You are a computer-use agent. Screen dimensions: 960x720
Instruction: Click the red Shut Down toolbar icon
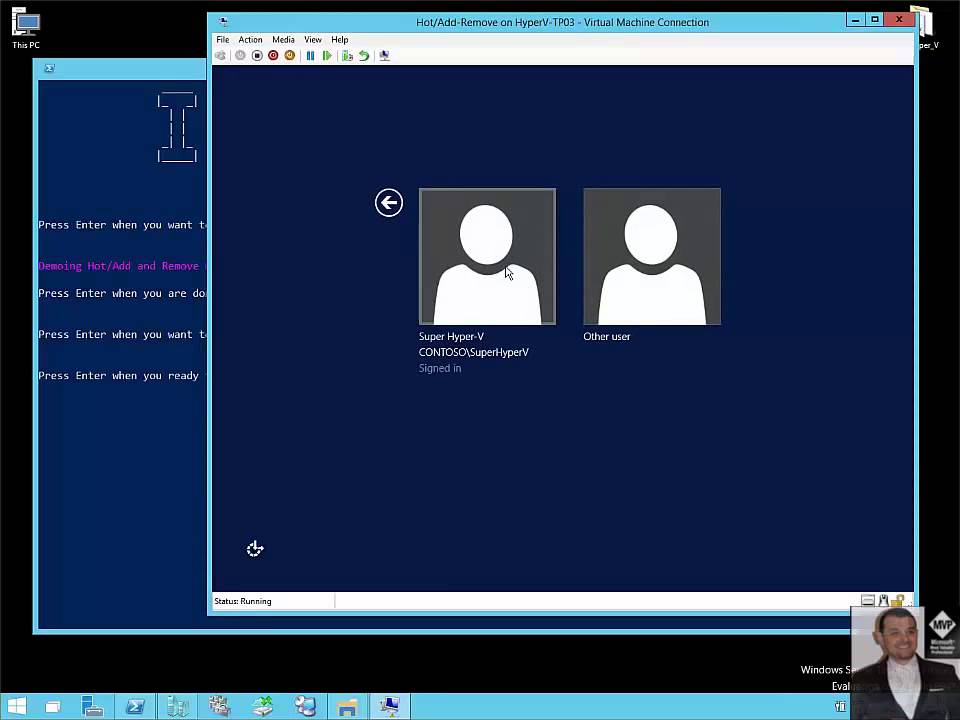[273, 56]
